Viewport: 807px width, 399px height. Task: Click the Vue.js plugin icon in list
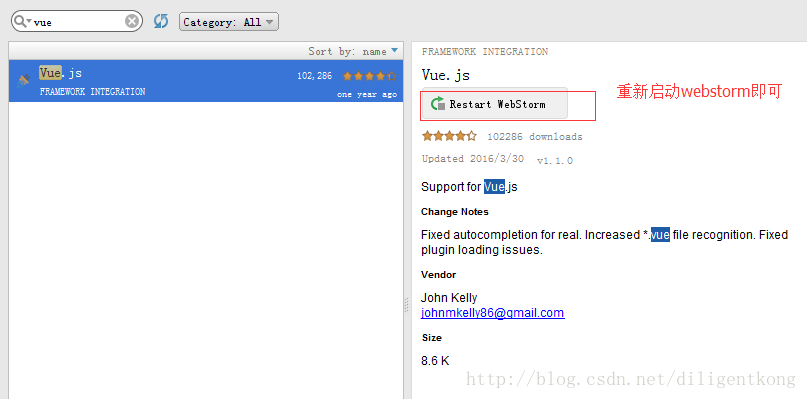tap(24, 80)
